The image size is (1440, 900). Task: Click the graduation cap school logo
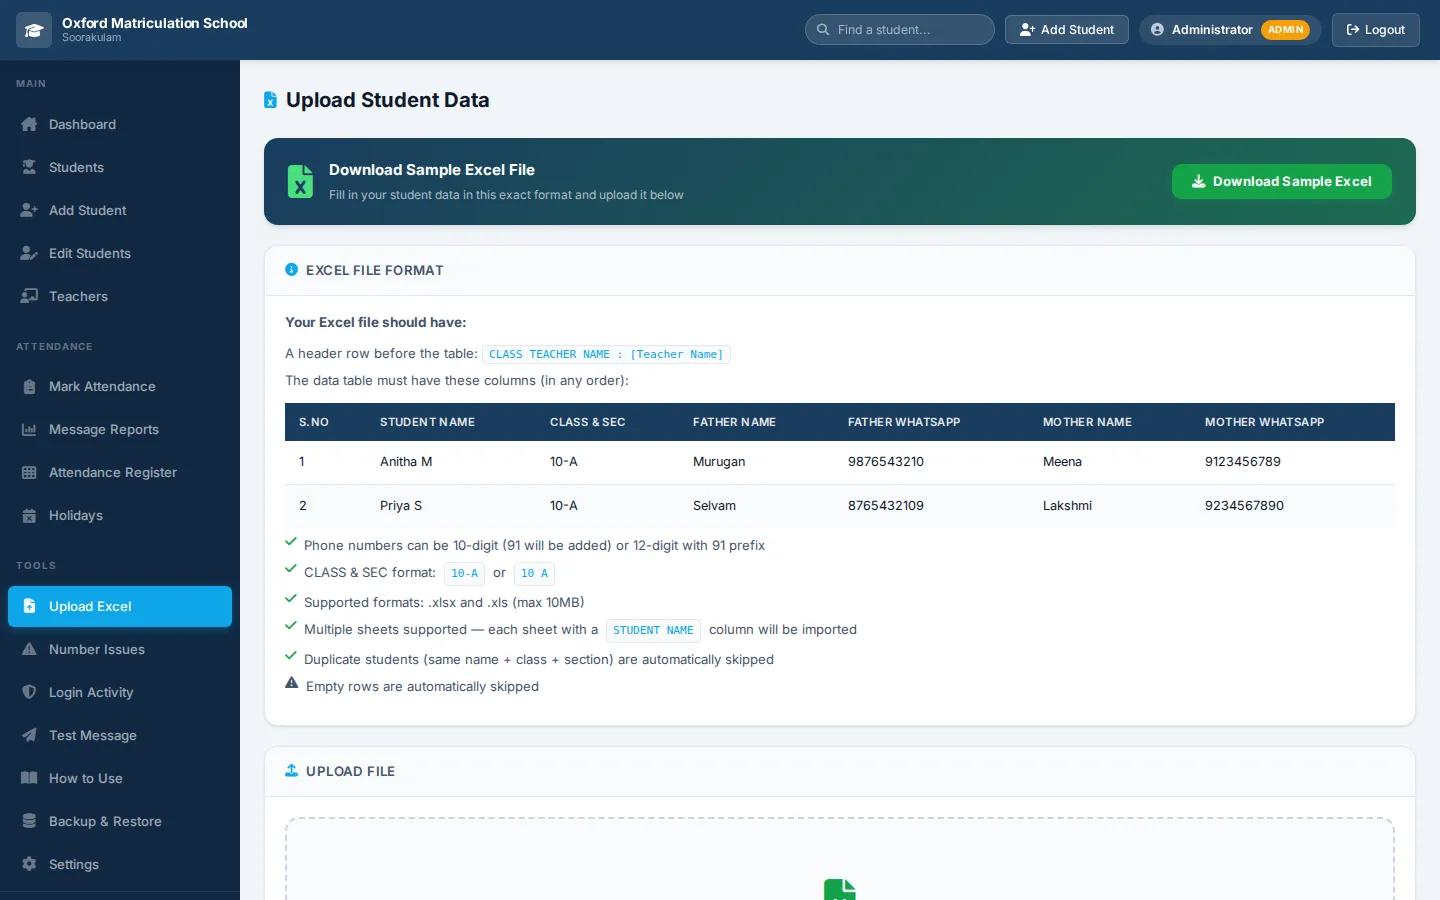coord(34,30)
